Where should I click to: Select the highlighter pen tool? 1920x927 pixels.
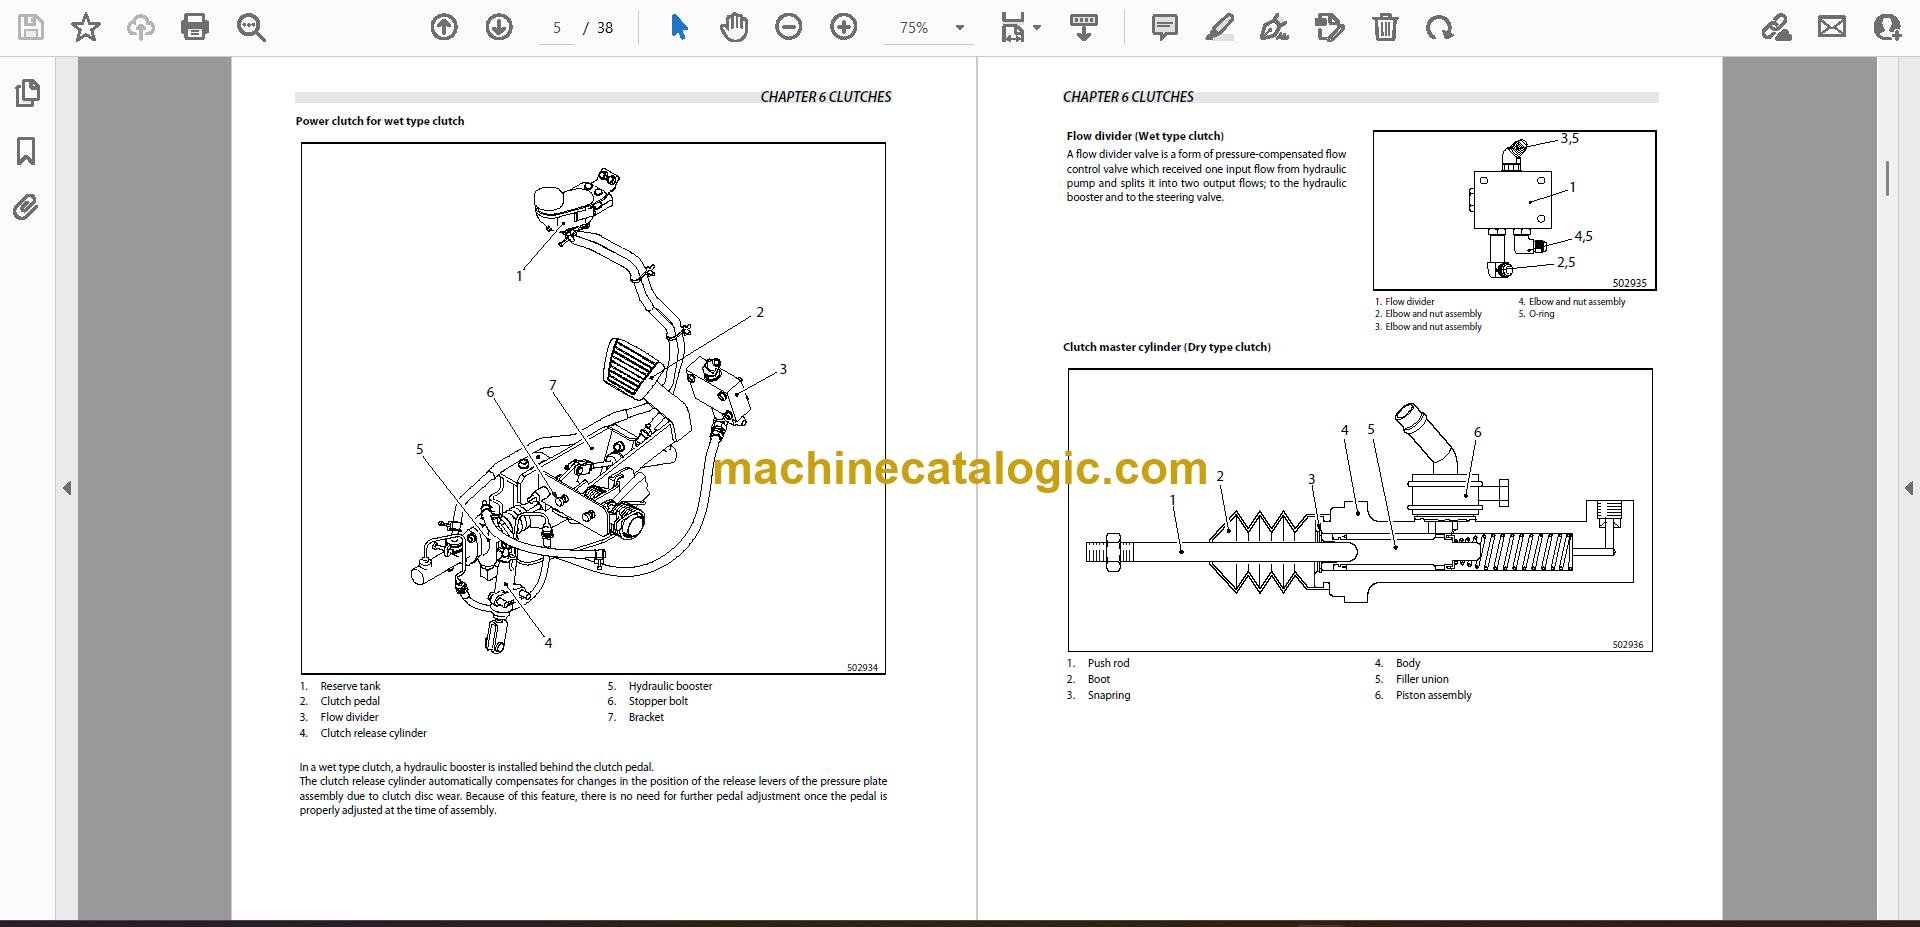pyautogui.click(x=1219, y=27)
